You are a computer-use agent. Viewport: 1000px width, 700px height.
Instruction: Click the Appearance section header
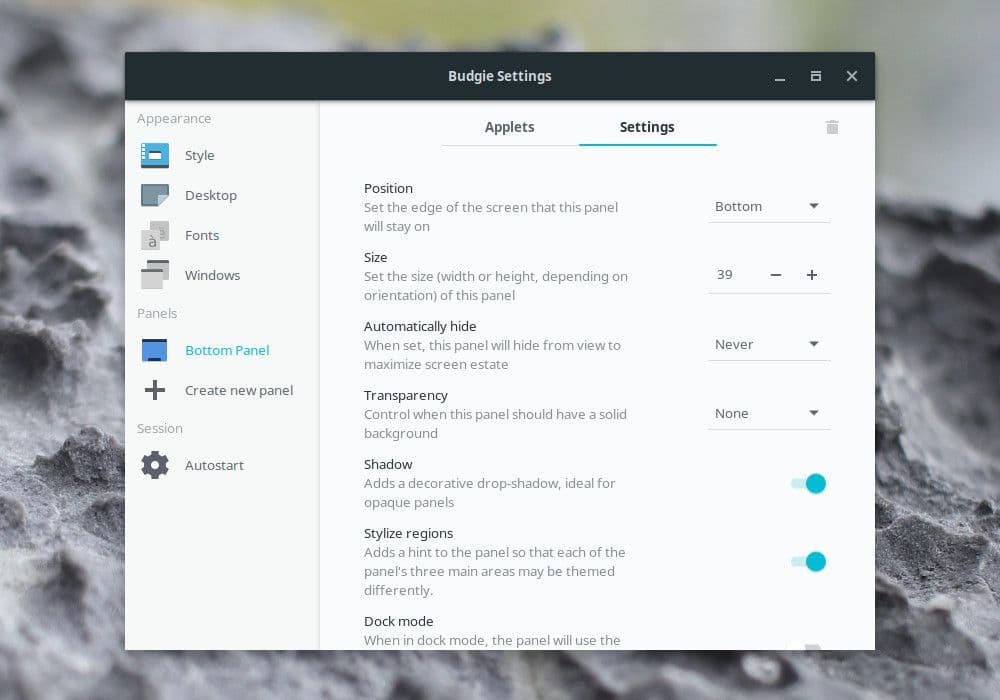(x=174, y=119)
